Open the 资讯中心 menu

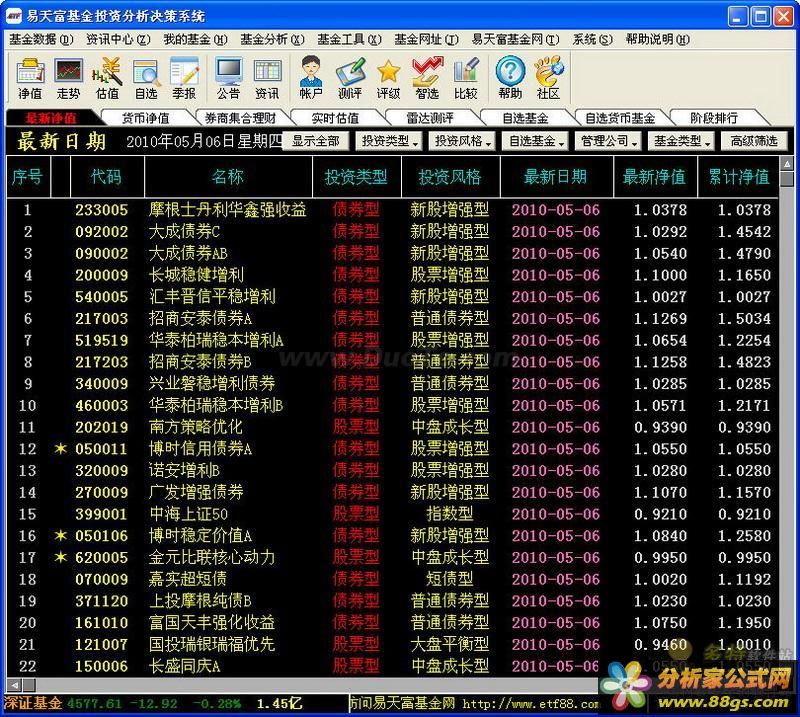118,39
